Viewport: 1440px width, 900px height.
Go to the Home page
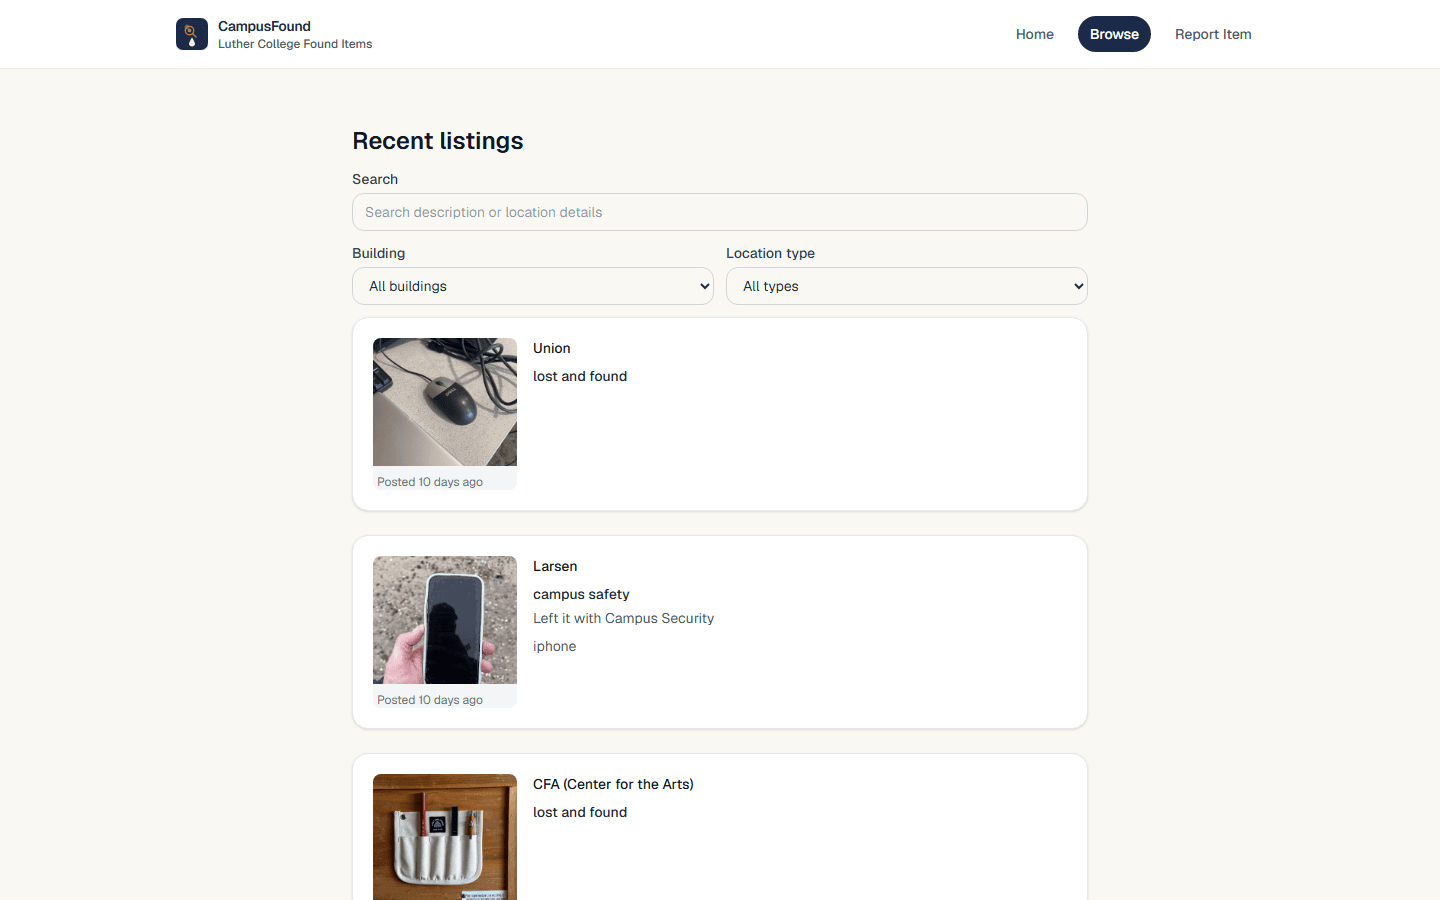click(1034, 34)
